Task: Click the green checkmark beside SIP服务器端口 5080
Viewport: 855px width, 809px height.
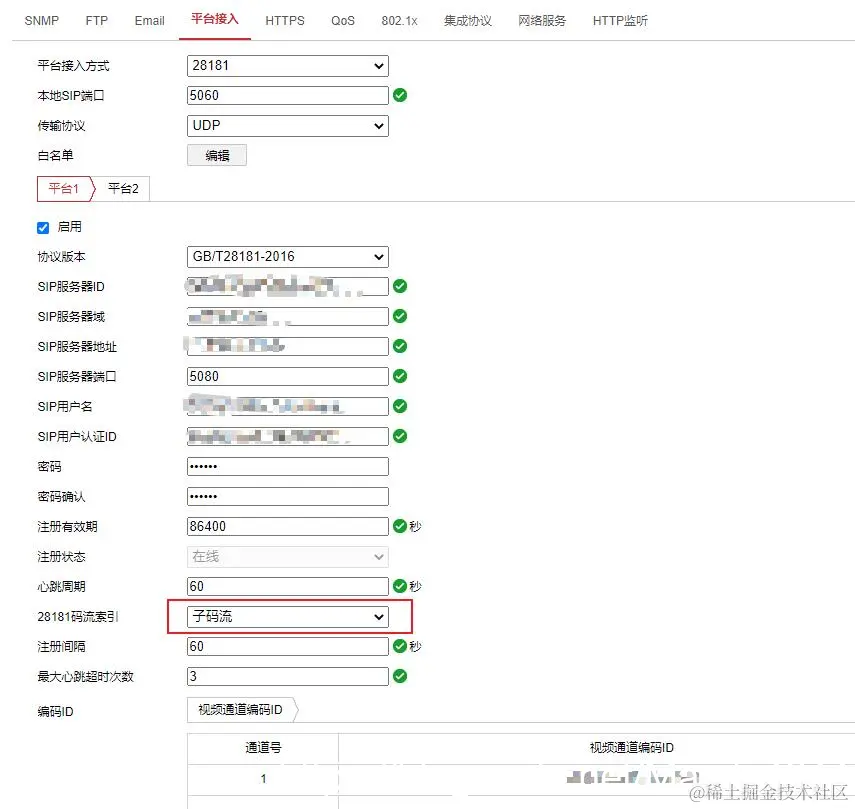Action: (x=400, y=376)
